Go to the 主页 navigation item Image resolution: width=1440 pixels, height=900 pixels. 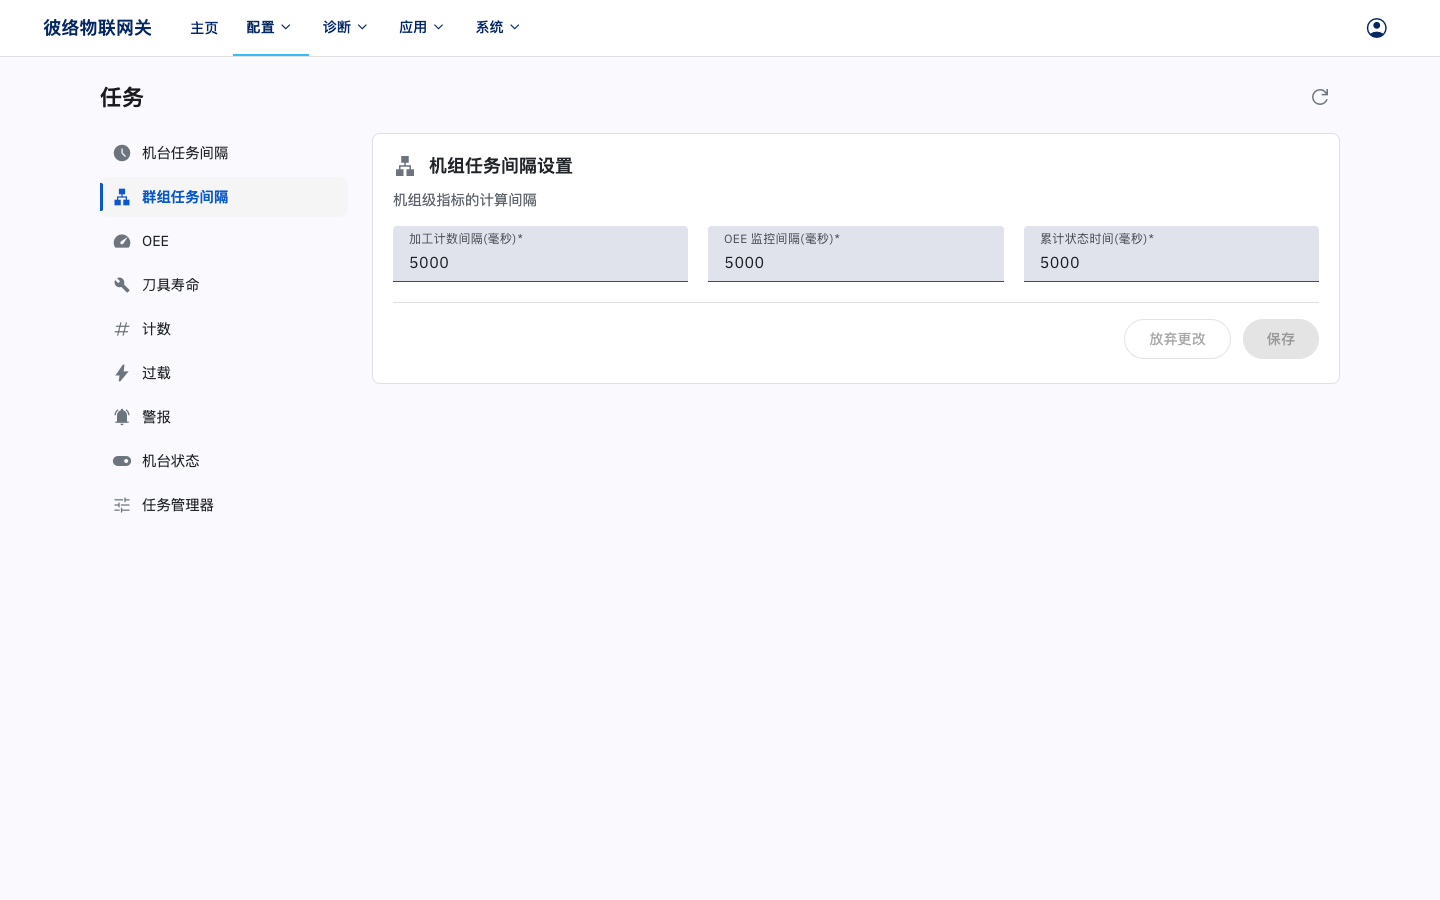point(204,28)
